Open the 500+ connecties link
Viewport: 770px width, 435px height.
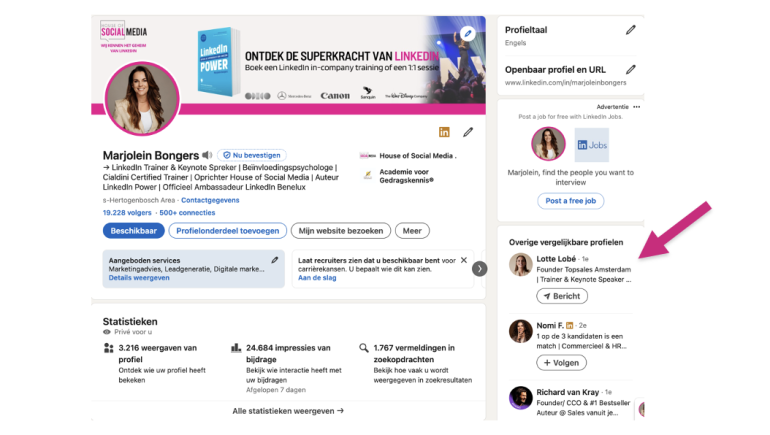[187, 213]
